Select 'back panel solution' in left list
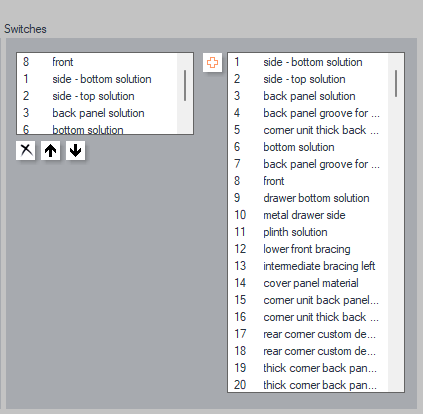The width and height of the screenshot is (423, 414). tap(97, 113)
